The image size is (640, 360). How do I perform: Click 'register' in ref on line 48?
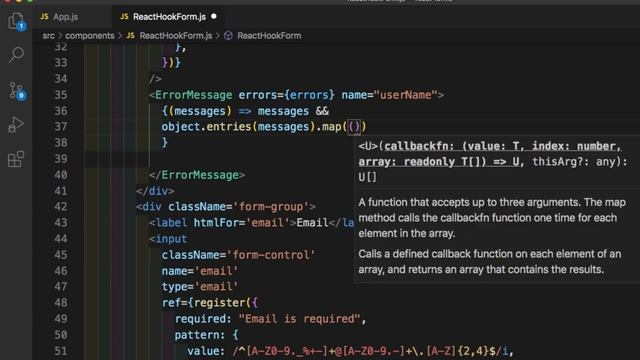click(219, 303)
